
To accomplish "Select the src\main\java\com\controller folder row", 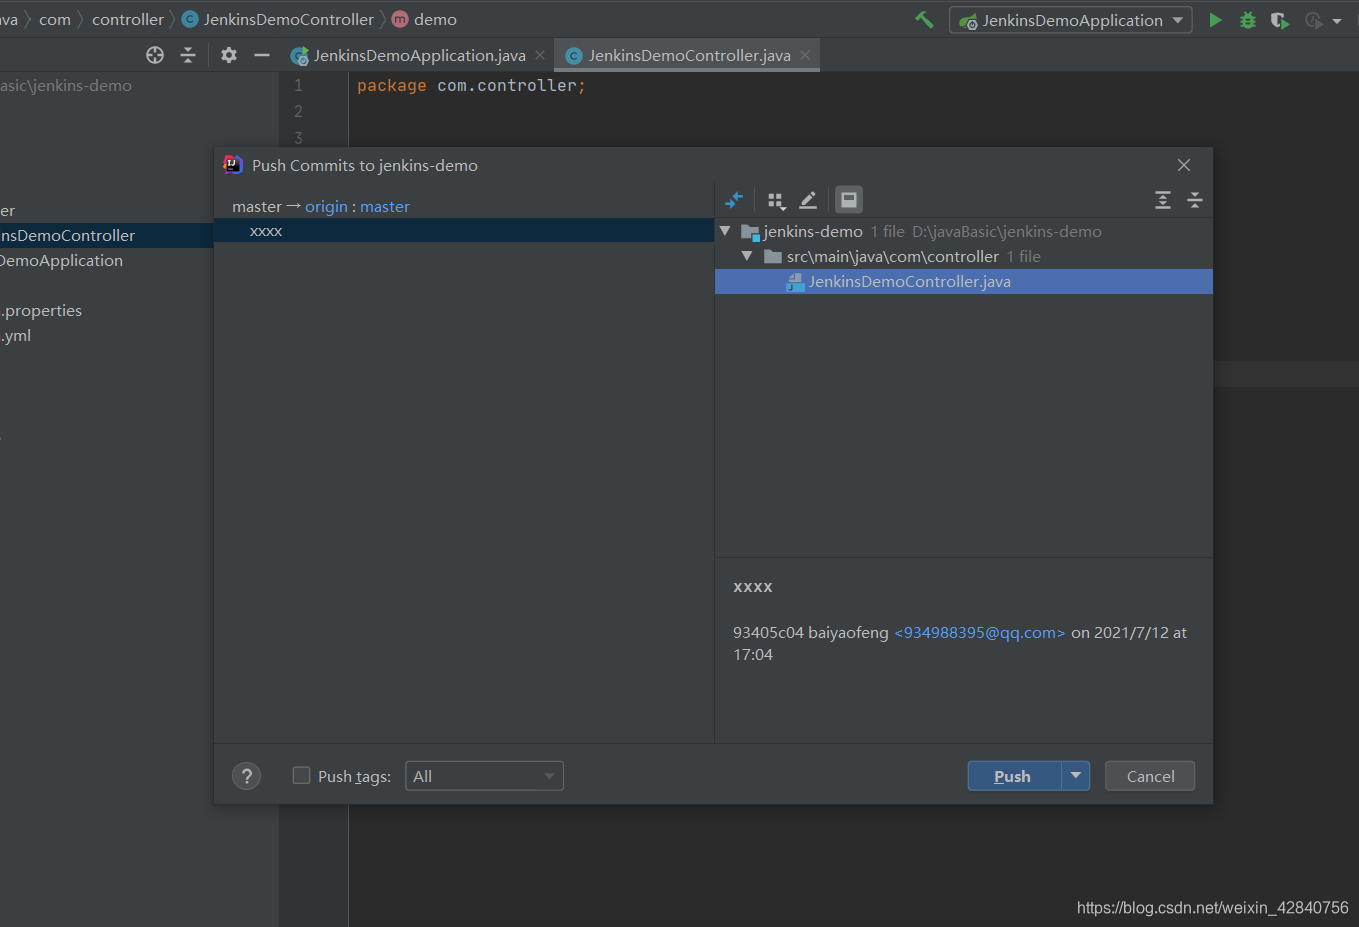I will click(x=964, y=256).
